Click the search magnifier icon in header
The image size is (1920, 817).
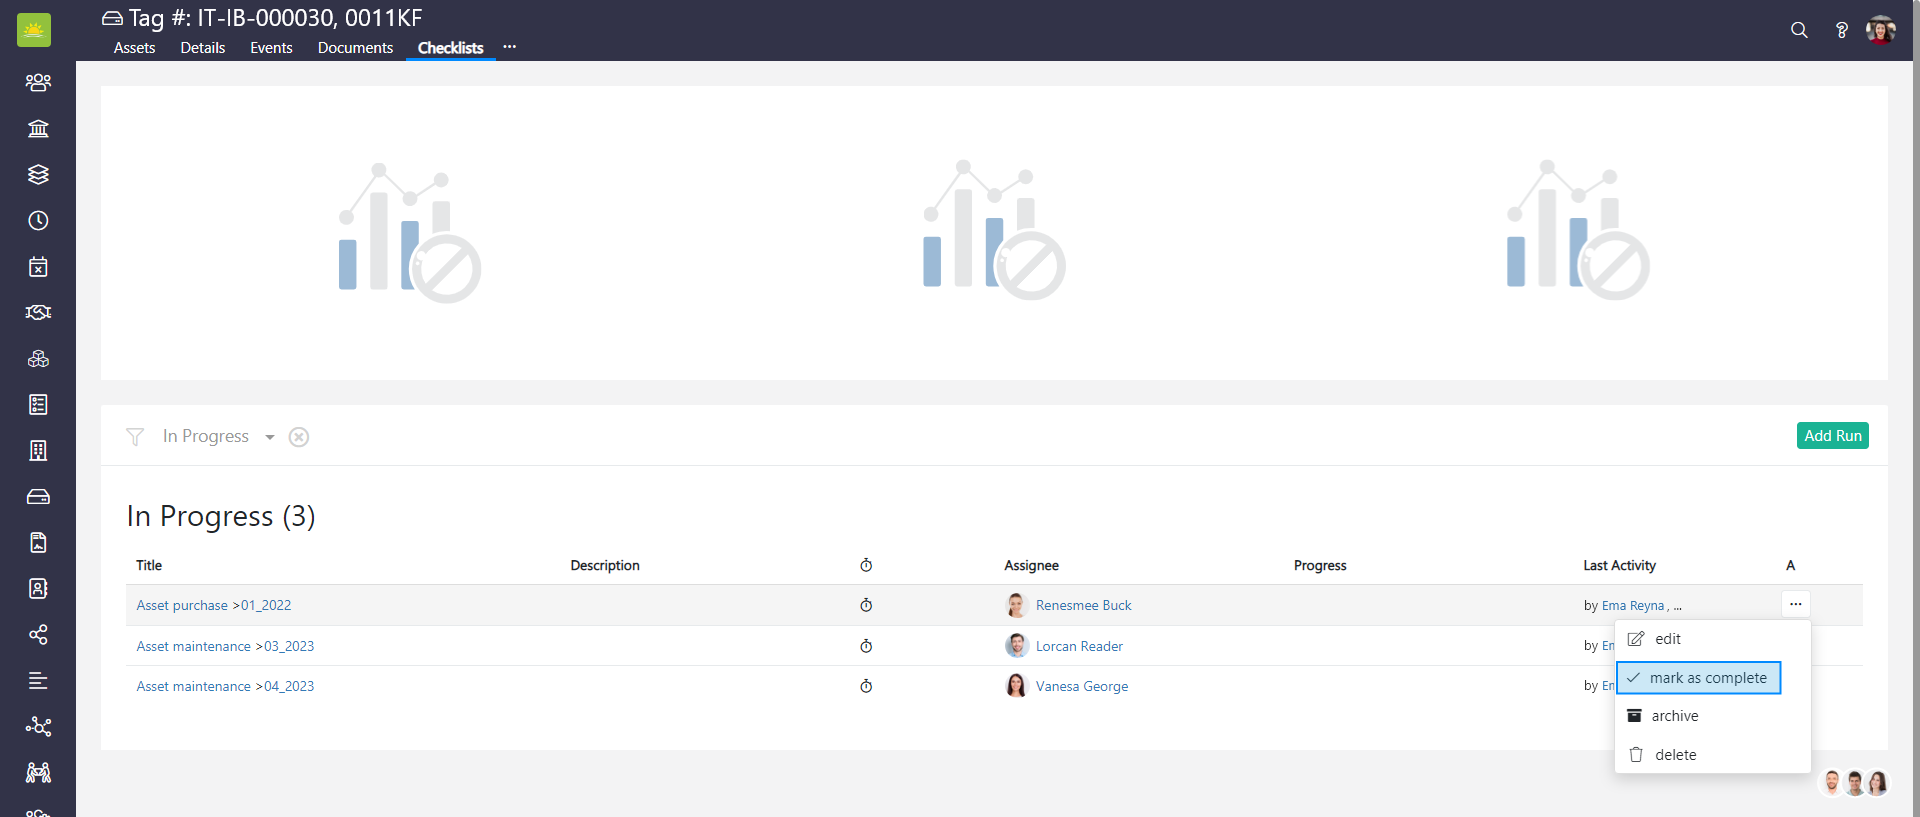(1799, 30)
